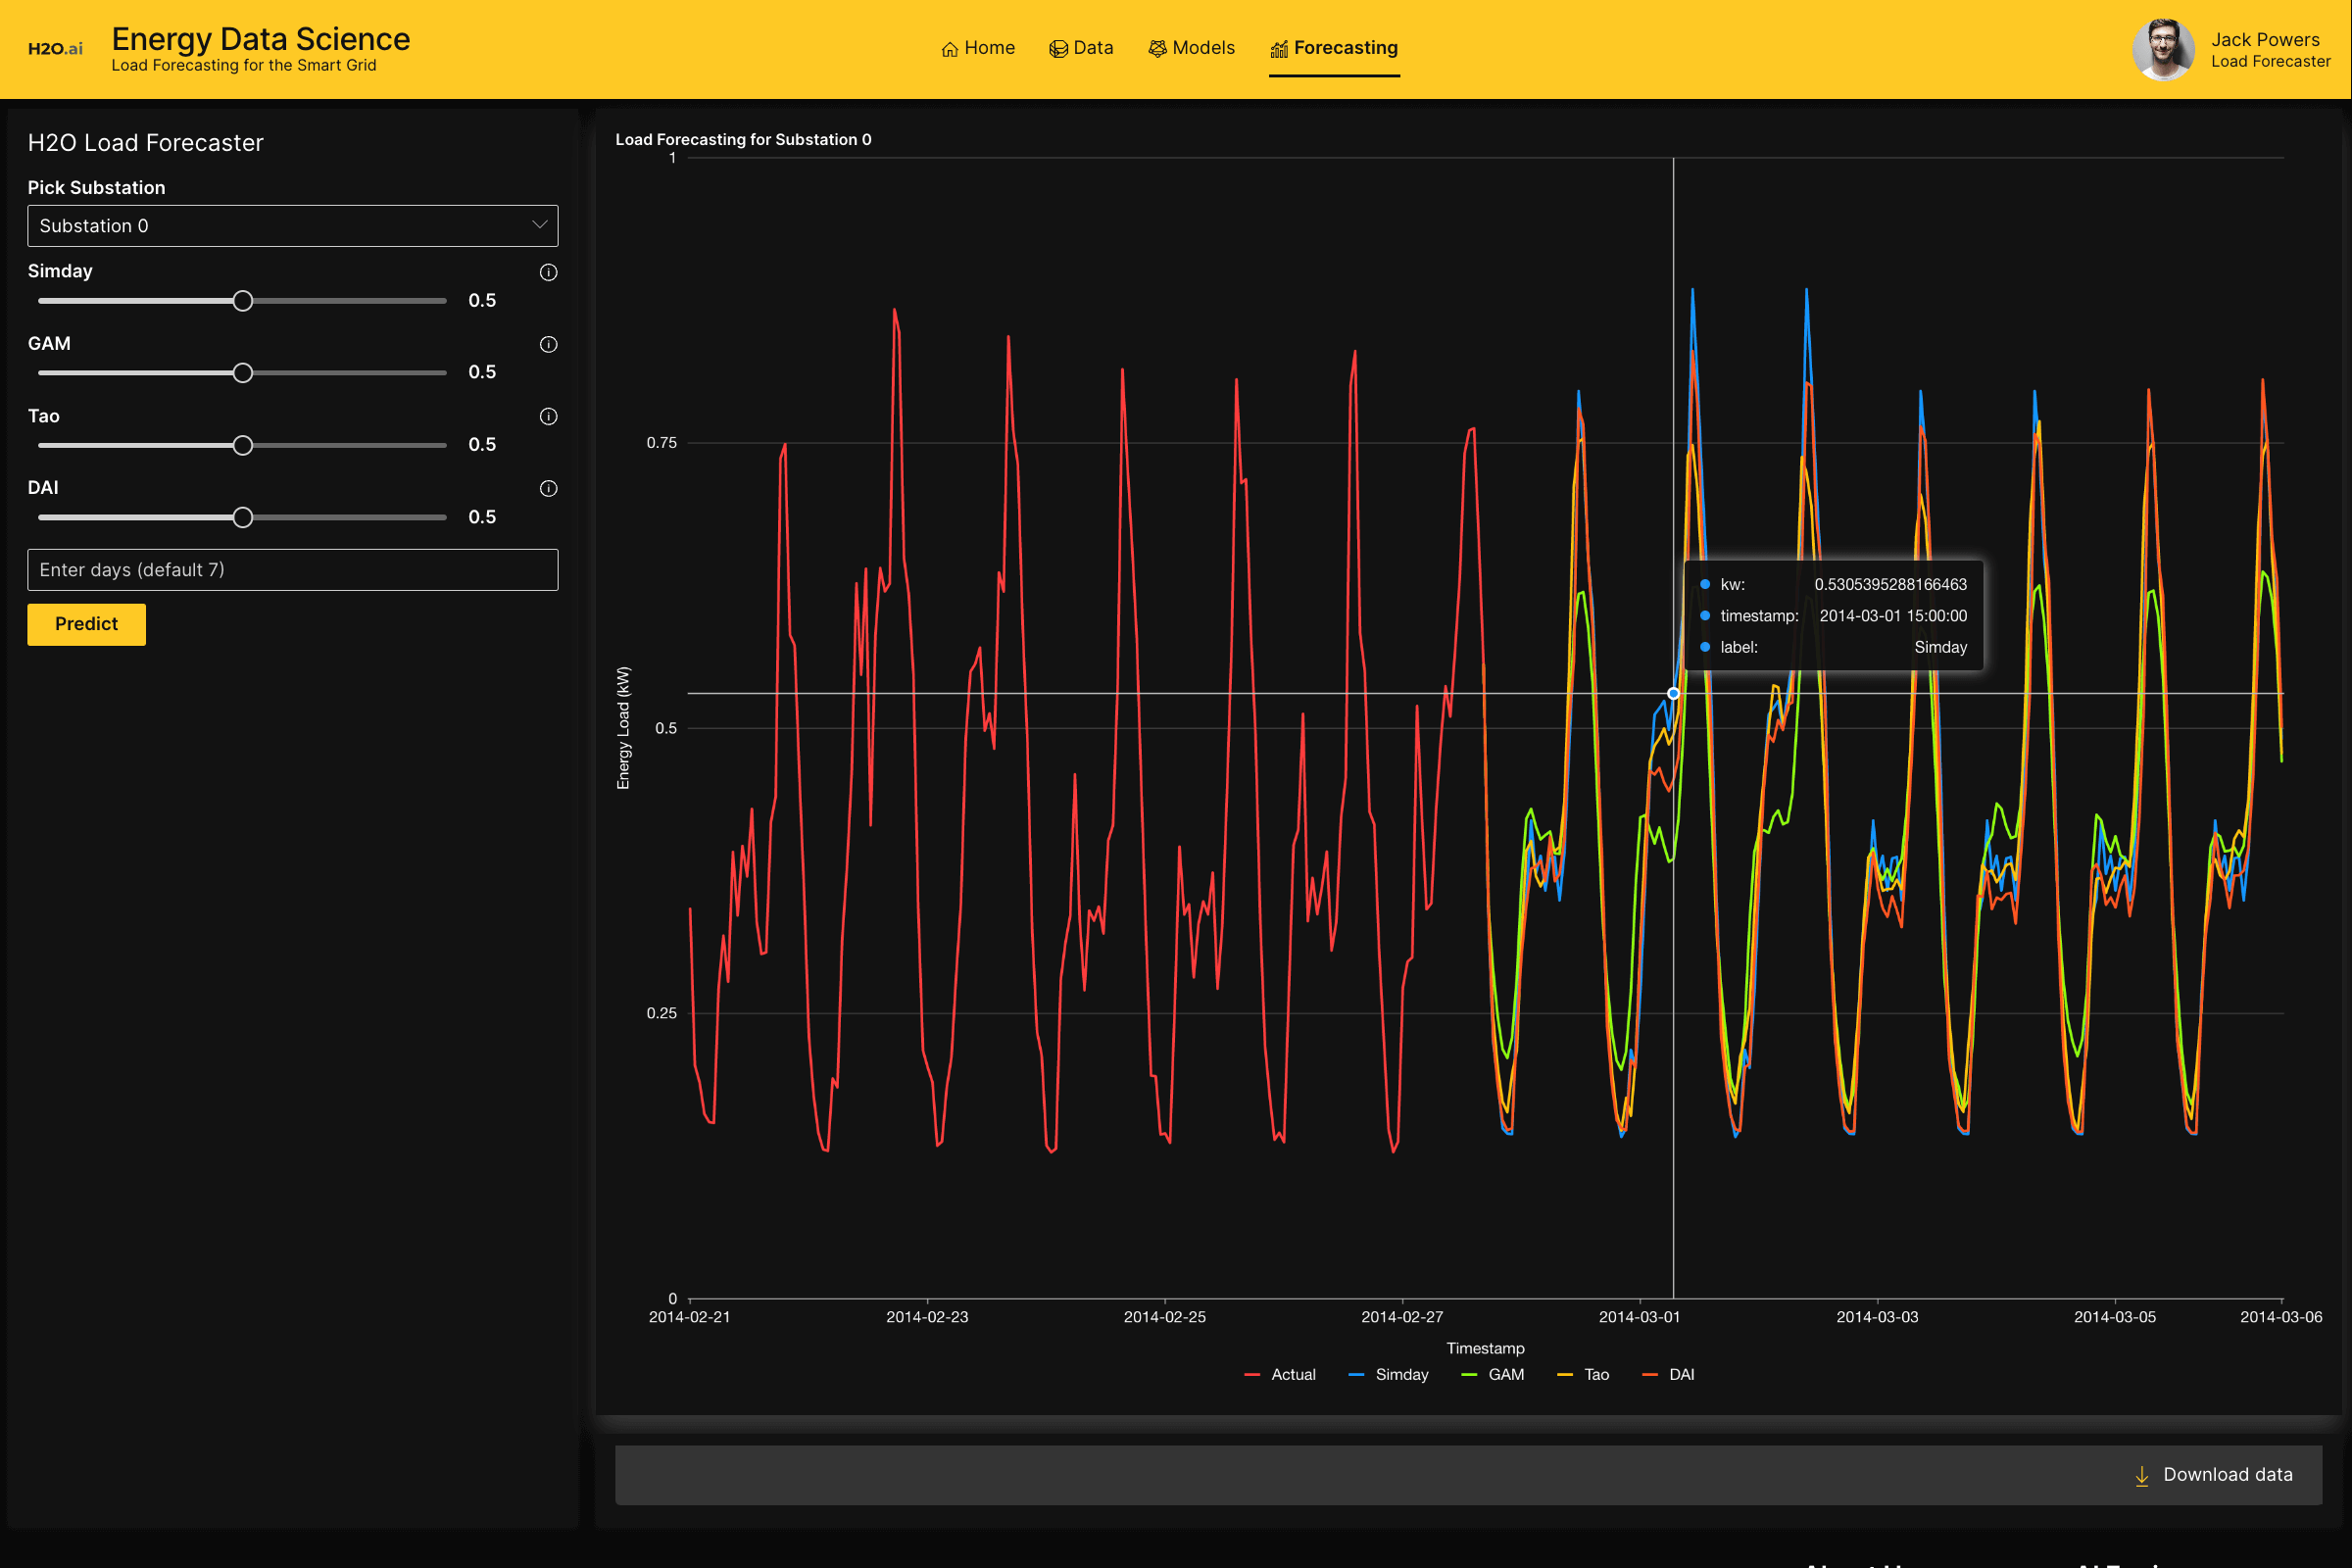Click the download arrow icon

2141,1475
